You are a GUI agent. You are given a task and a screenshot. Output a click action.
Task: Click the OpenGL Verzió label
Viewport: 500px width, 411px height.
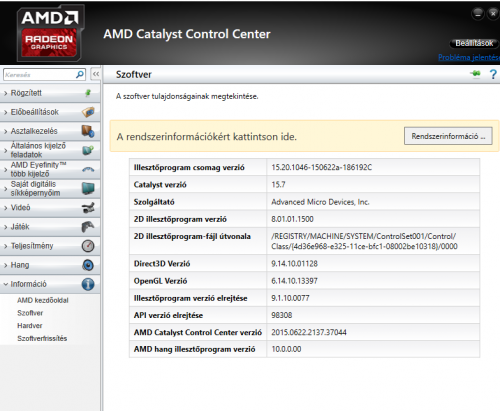(x=160, y=281)
